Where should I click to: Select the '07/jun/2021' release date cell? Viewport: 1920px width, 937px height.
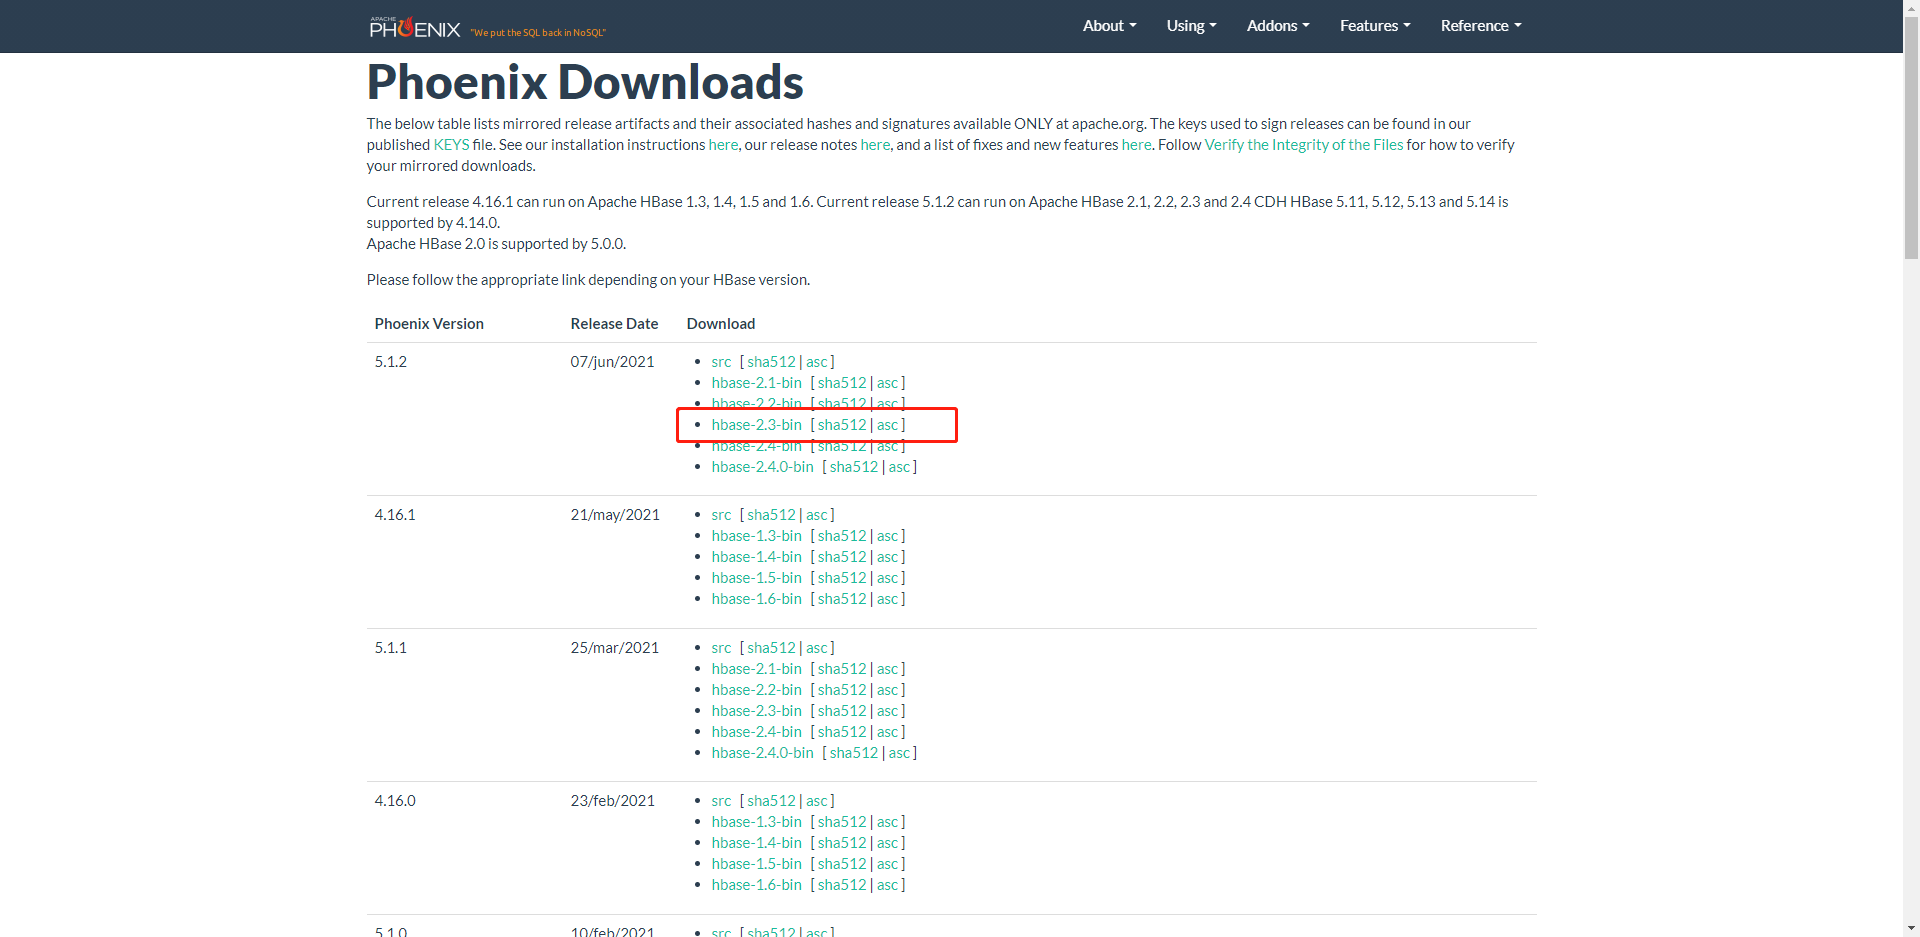tap(612, 362)
